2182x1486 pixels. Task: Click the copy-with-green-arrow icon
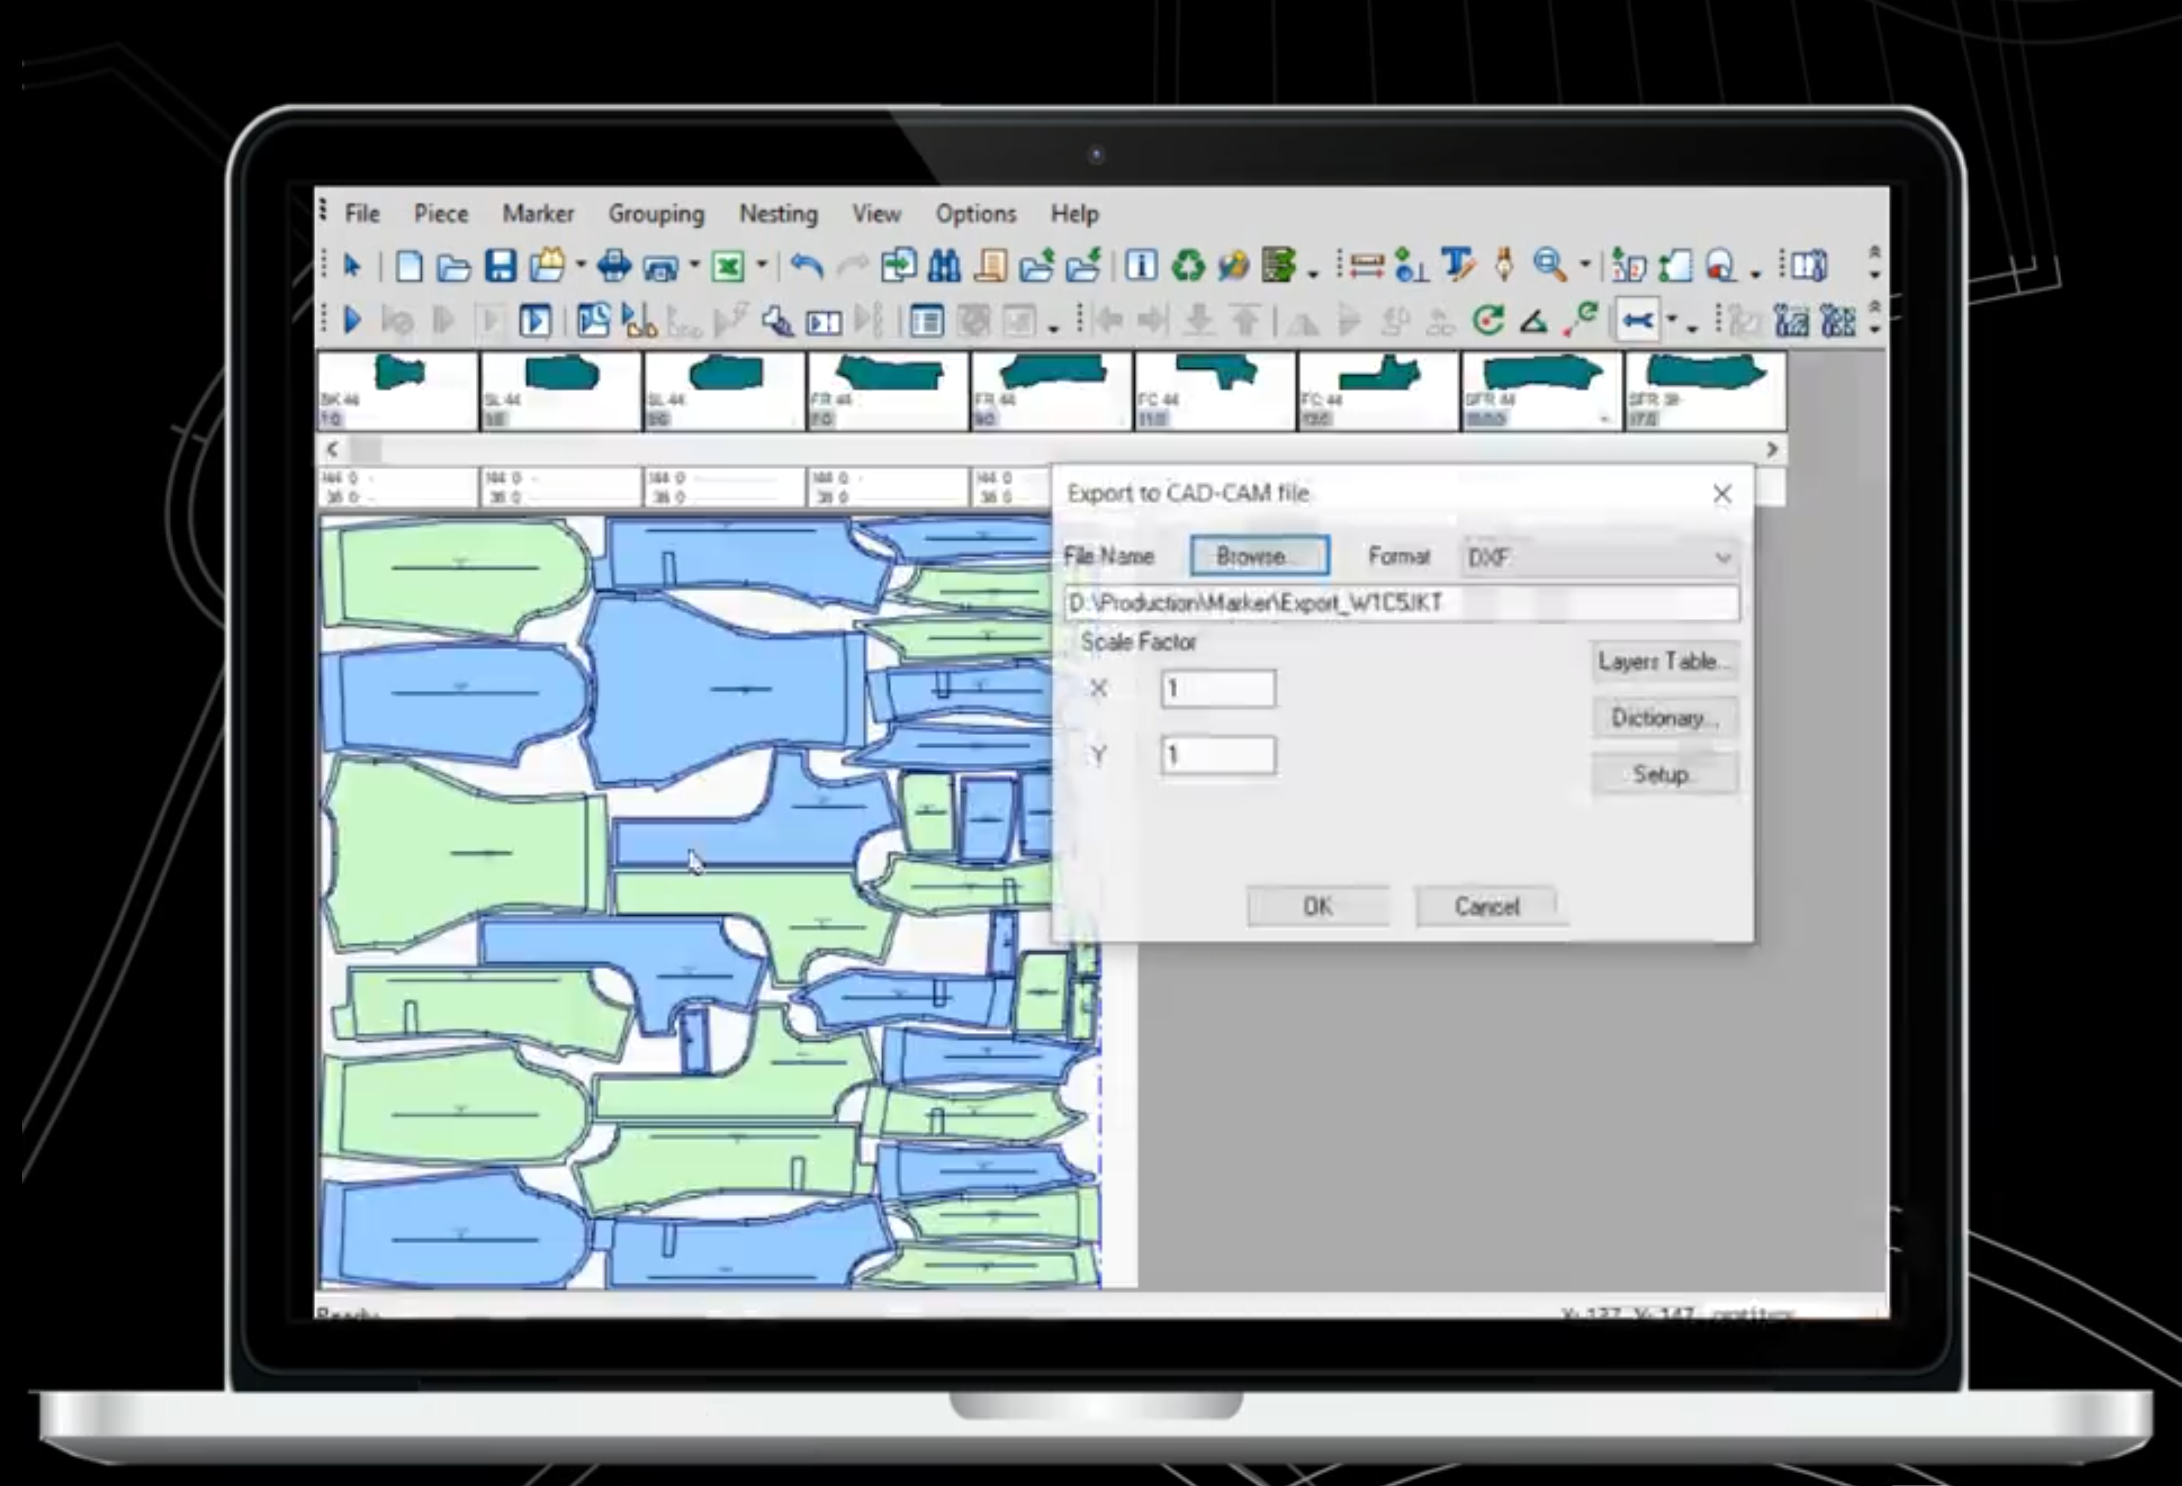[898, 266]
